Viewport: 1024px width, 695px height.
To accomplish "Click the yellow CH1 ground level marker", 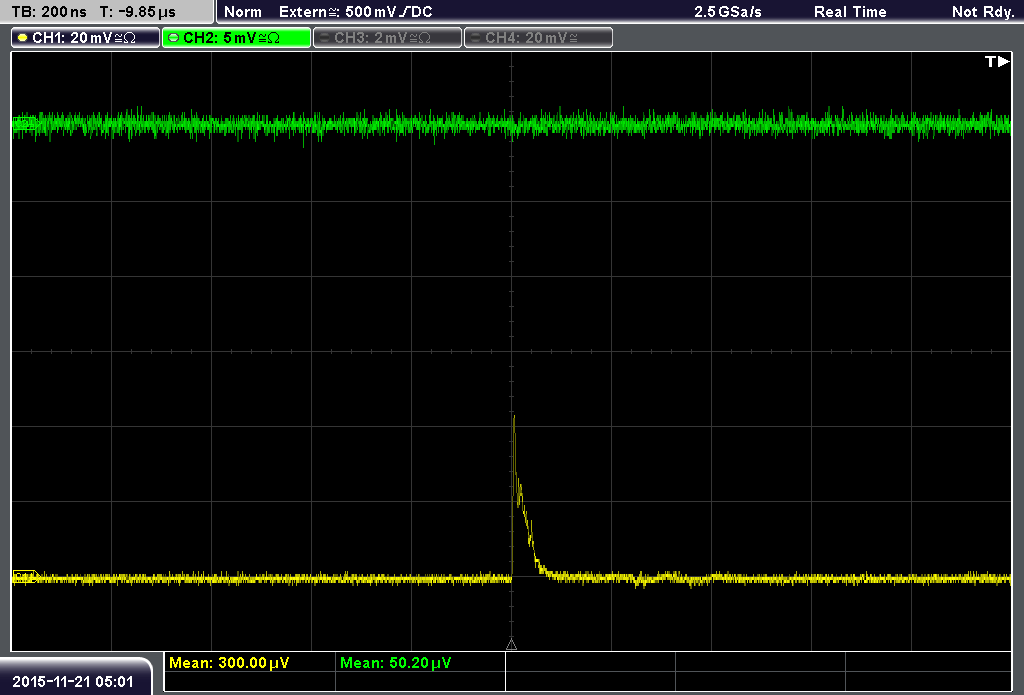I will pyautogui.click(x=25, y=576).
